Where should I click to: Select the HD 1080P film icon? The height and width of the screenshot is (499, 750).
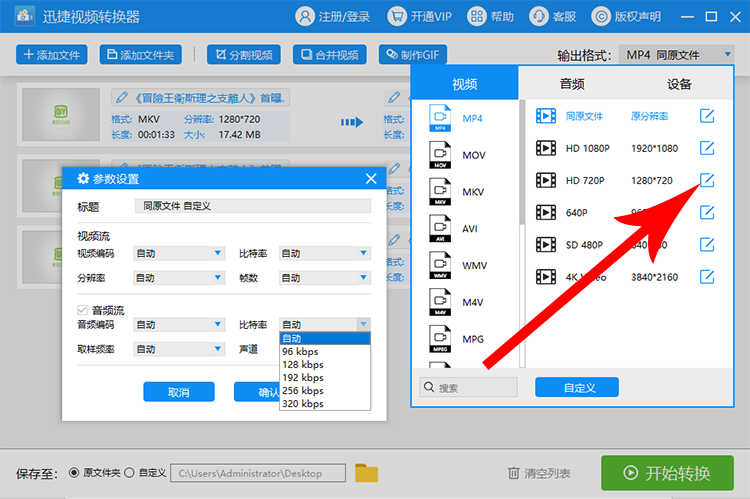[x=546, y=148]
